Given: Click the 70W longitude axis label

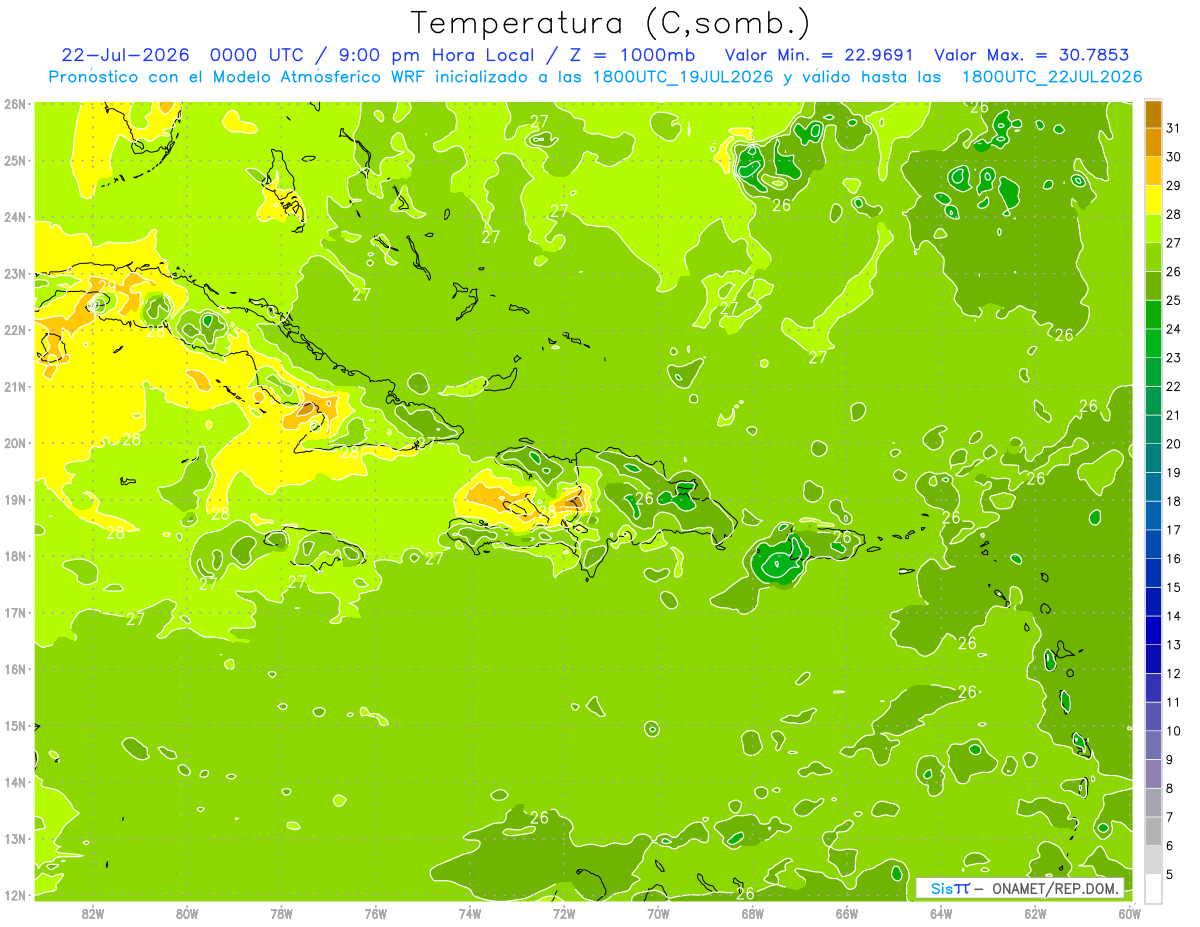Looking at the screenshot, I should [658, 913].
